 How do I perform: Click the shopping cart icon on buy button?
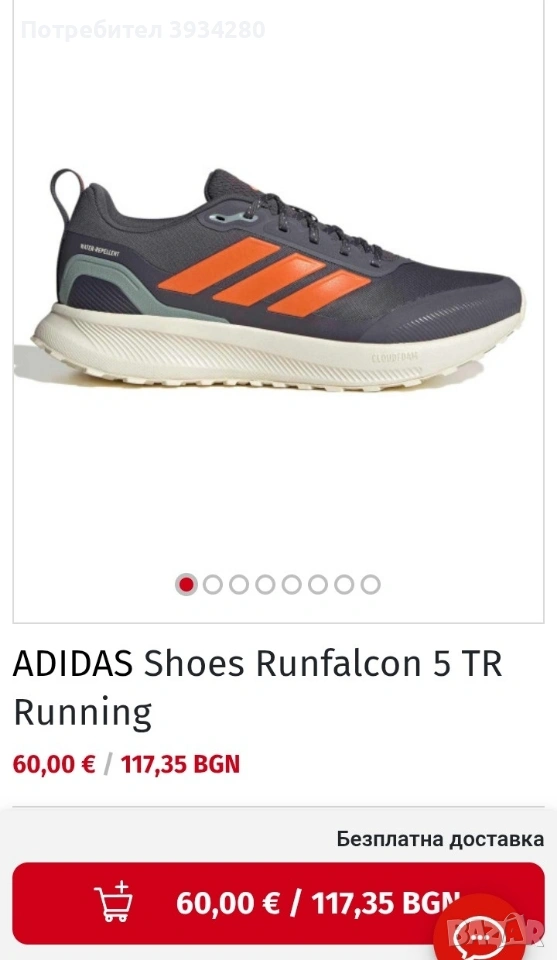click(113, 901)
